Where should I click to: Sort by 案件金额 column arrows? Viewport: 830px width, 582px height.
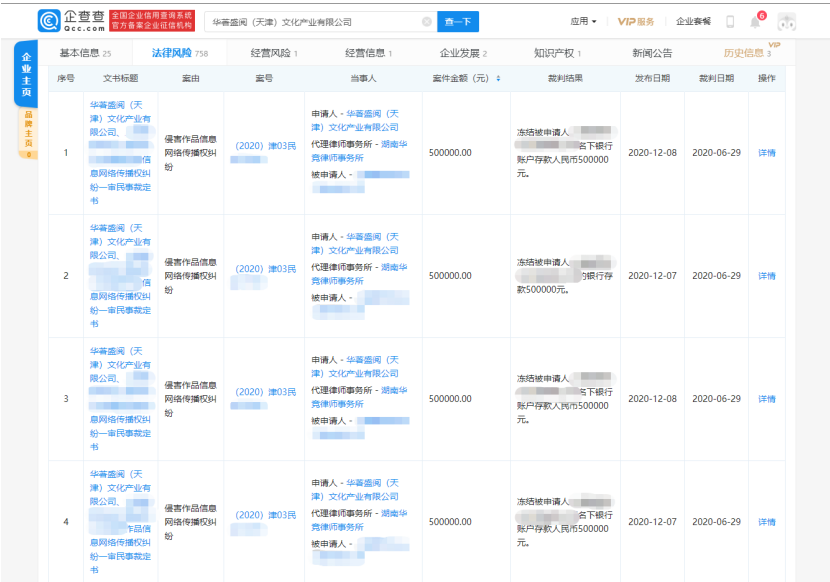498,78
